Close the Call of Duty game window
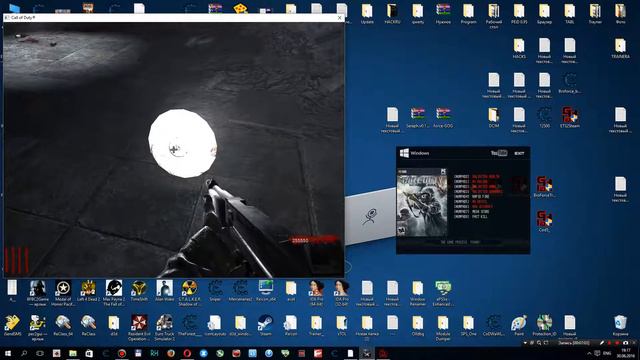Screen dimensions: 640x360 (x=339, y=18)
